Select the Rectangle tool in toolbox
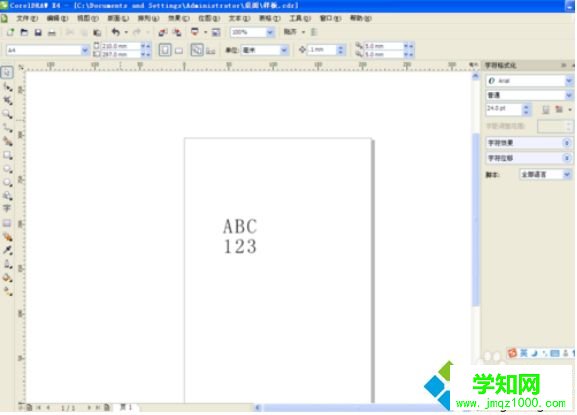577x415 pixels. [x=7, y=155]
